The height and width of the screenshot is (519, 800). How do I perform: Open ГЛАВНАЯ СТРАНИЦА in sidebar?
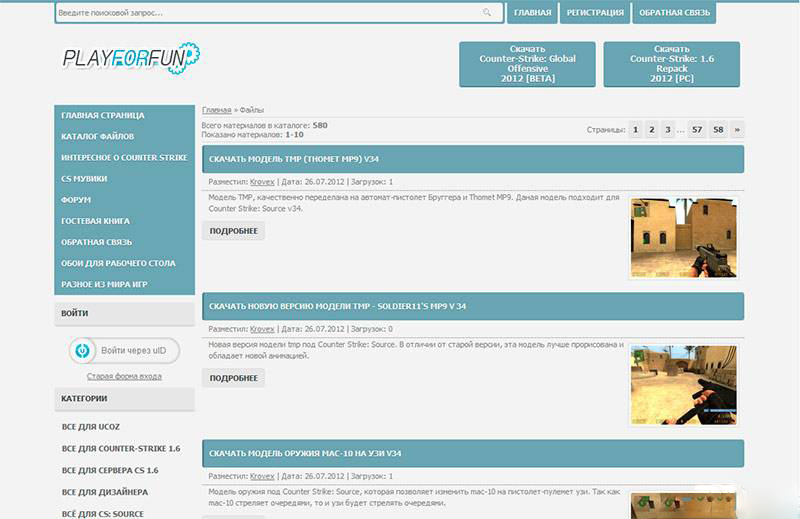pyautogui.click(x=124, y=115)
